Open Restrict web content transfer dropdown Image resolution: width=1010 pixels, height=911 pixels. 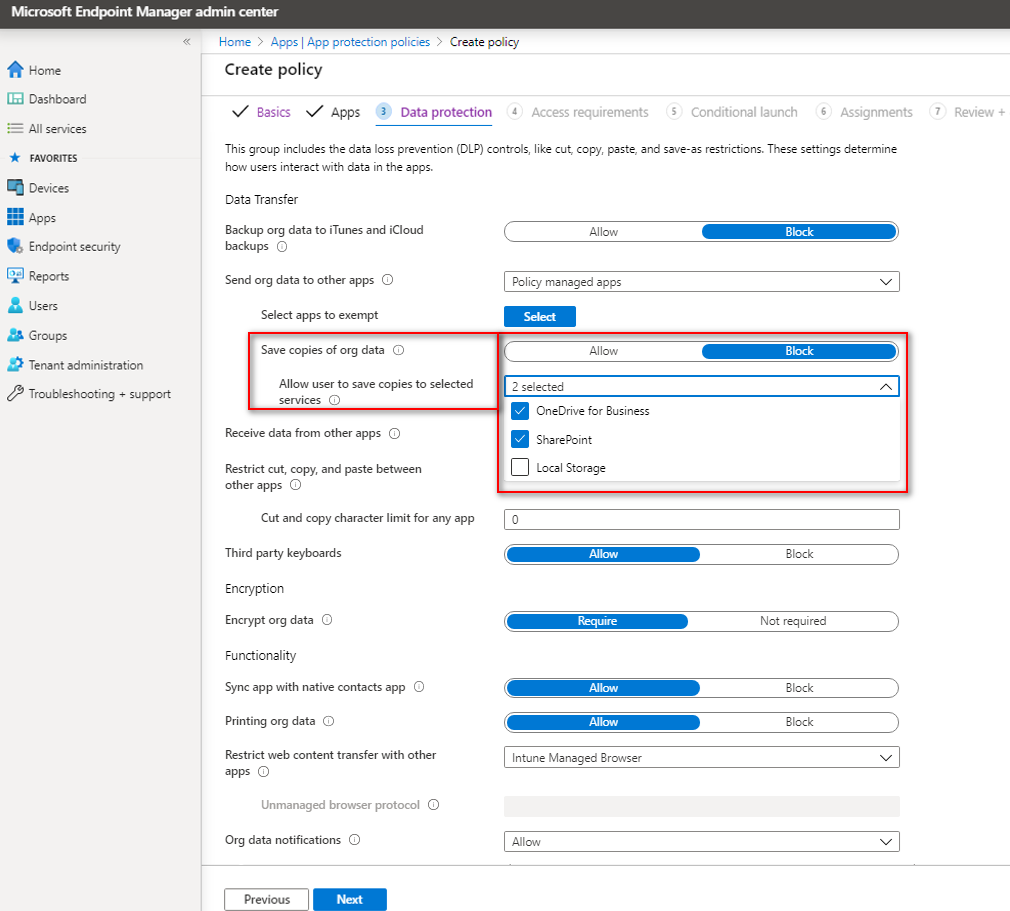(701, 758)
